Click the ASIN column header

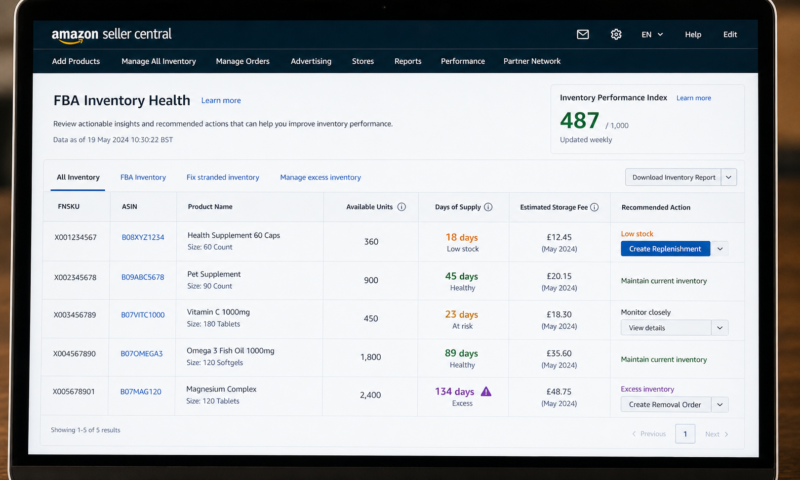pos(130,207)
